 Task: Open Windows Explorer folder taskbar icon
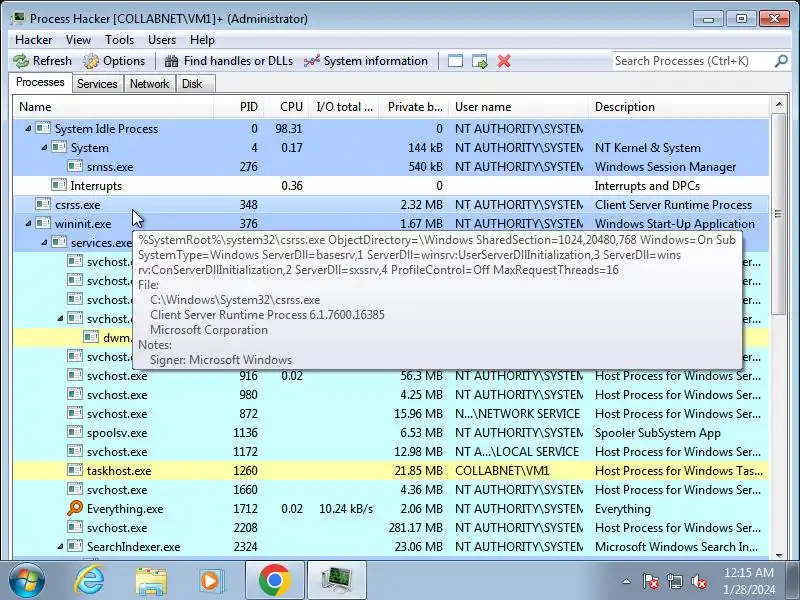(151, 581)
